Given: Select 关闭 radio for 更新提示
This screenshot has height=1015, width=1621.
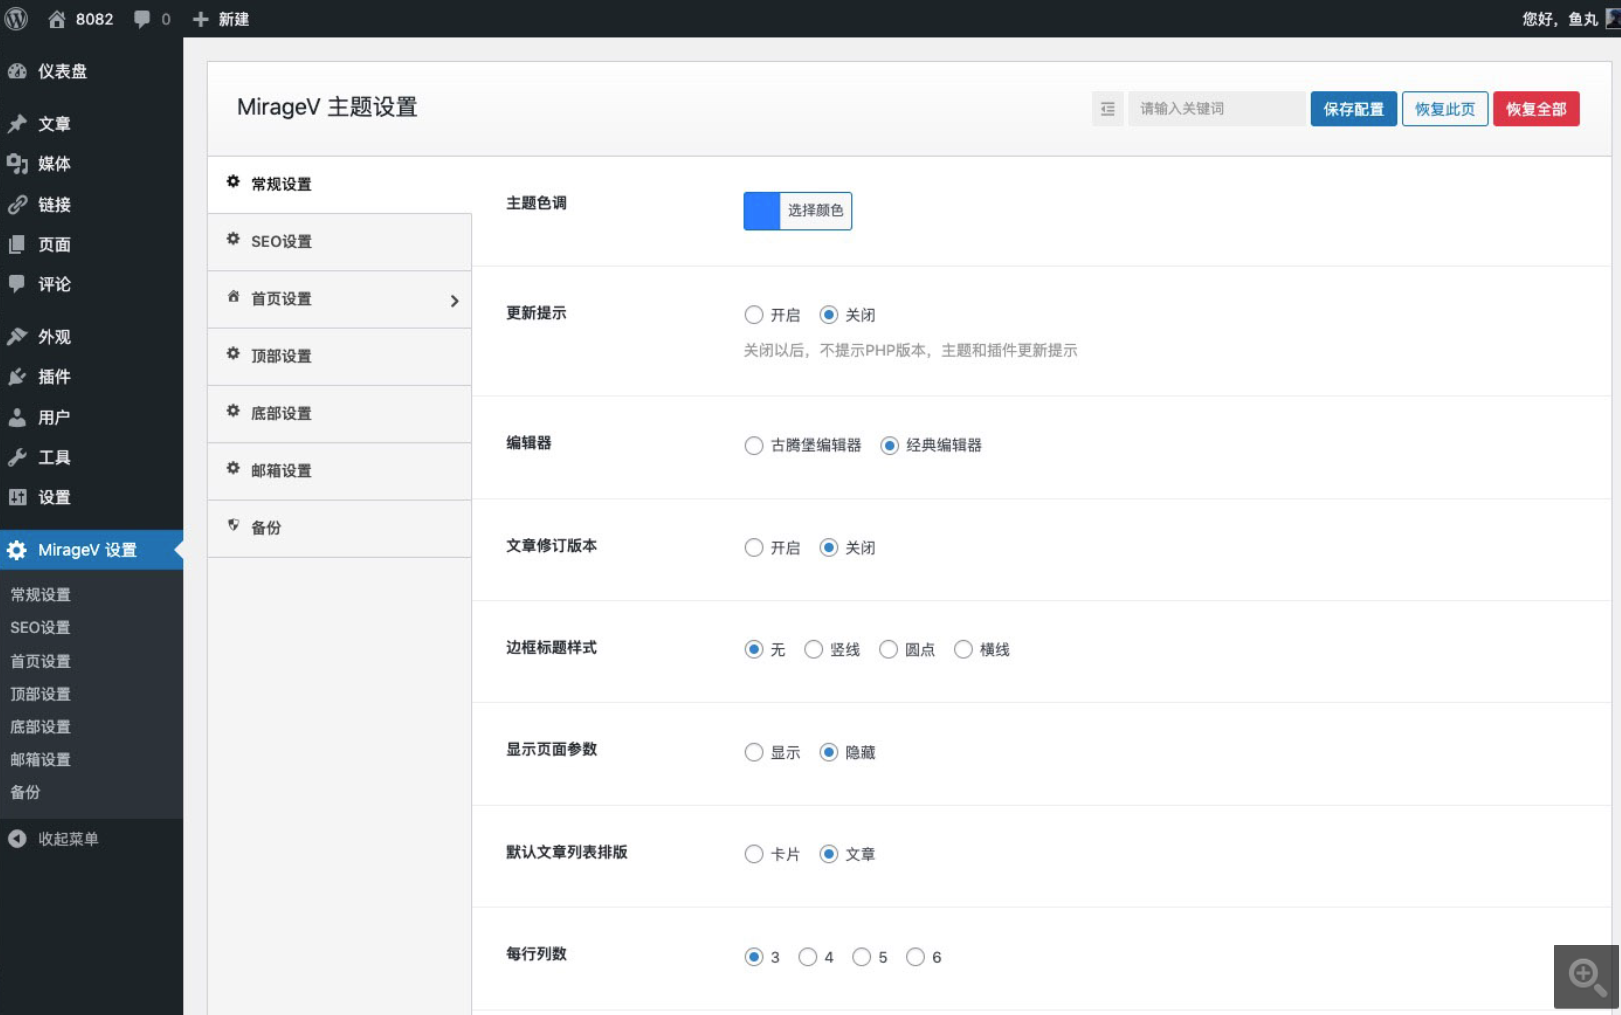Looking at the screenshot, I should pyautogui.click(x=828, y=315).
